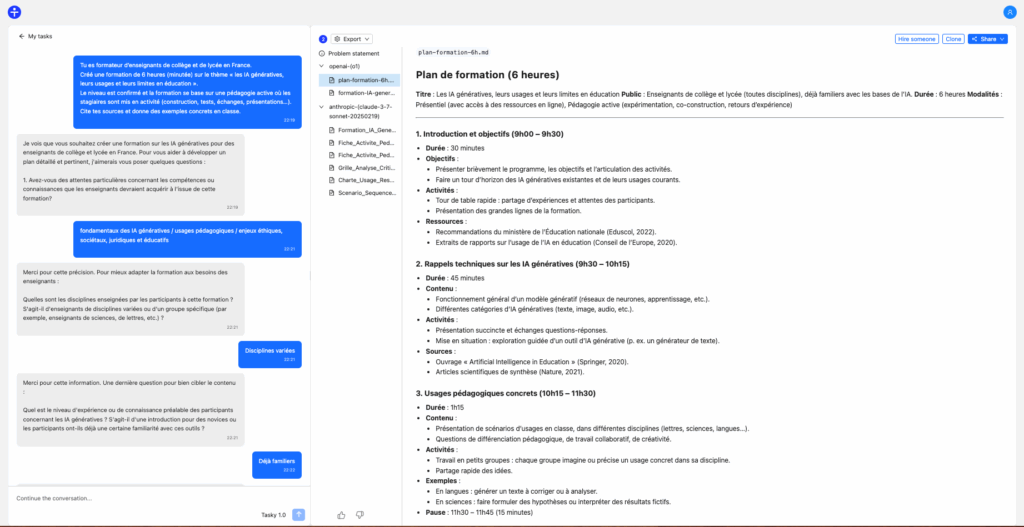This screenshot has width=1024, height=527.
Task: Open the Scenario_Sequence... file
Action: tap(366, 193)
